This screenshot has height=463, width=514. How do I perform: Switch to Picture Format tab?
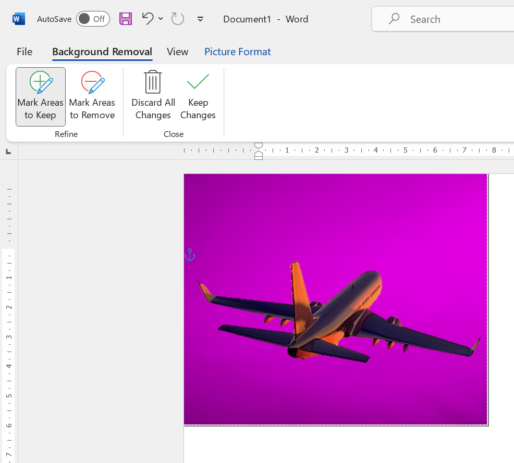(x=237, y=52)
